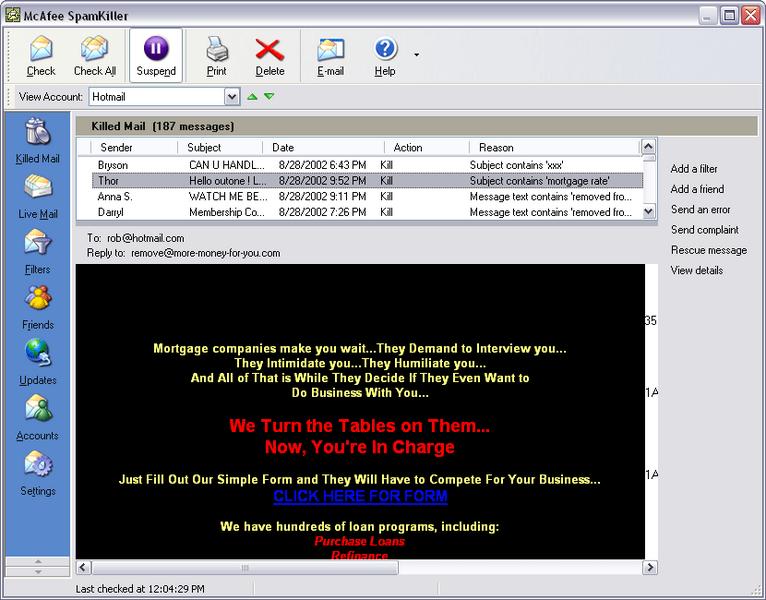Click preview pane scroll left arrow

coord(83,567)
